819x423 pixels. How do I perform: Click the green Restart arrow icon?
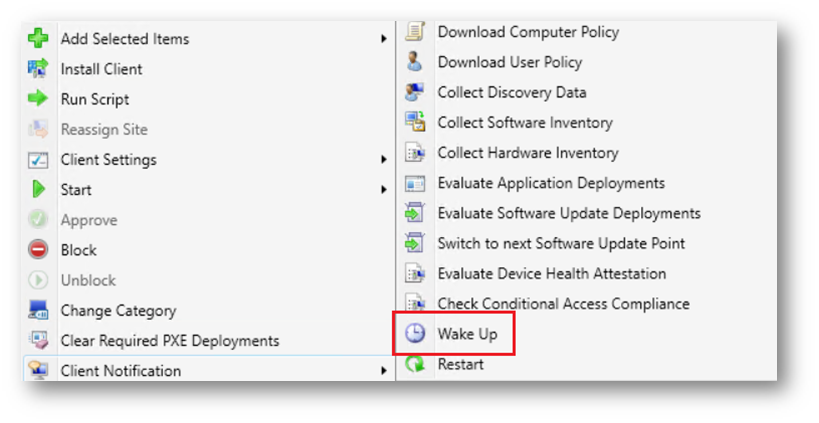(x=415, y=363)
